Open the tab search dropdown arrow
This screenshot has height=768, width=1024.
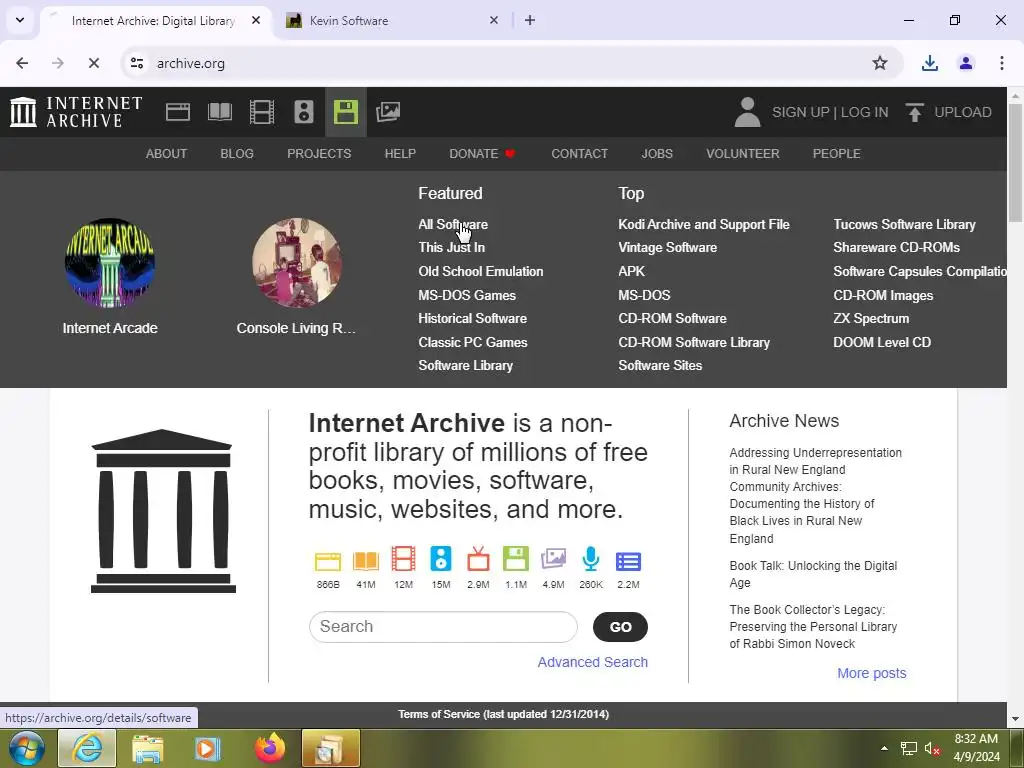coord(20,20)
